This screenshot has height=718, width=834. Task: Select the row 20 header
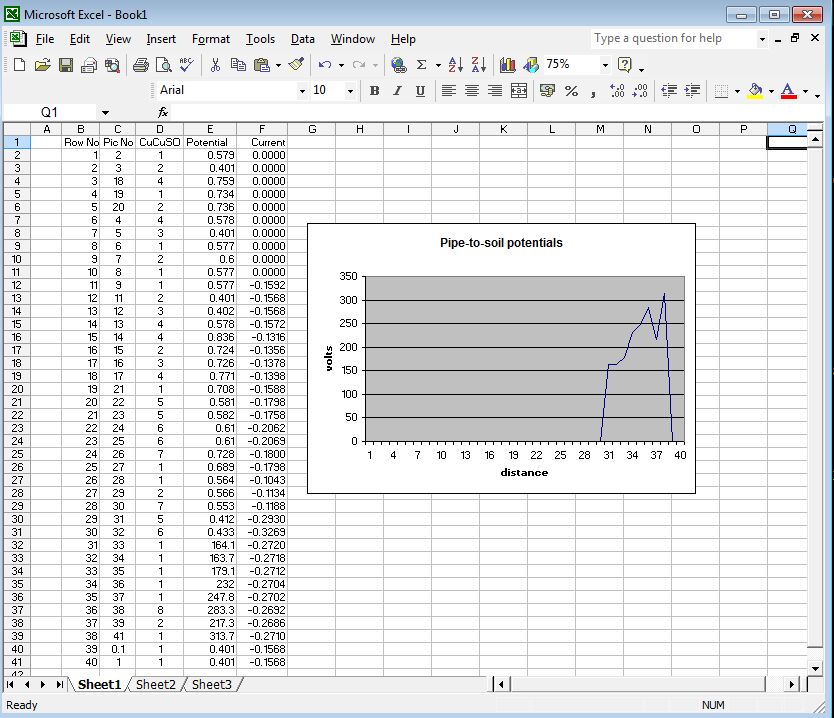coord(17,389)
